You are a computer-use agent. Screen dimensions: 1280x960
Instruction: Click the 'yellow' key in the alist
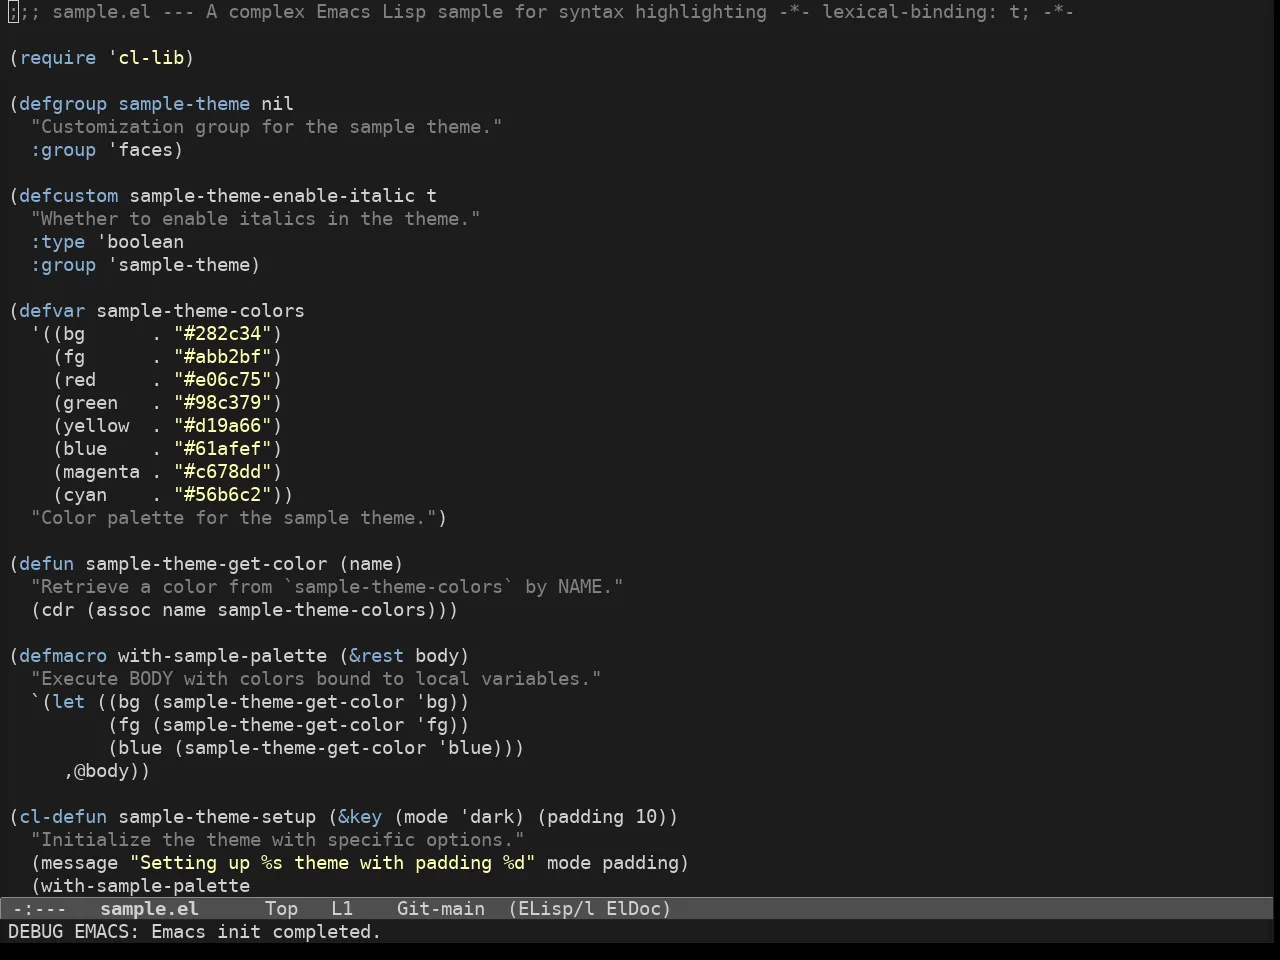(x=96, y=426)
